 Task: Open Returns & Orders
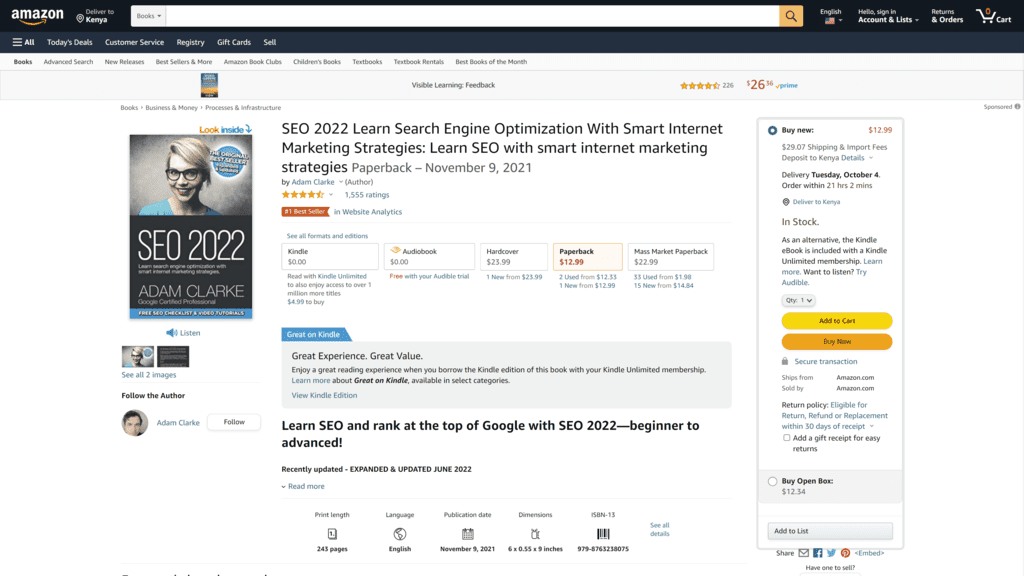click(x=947, y=16)
